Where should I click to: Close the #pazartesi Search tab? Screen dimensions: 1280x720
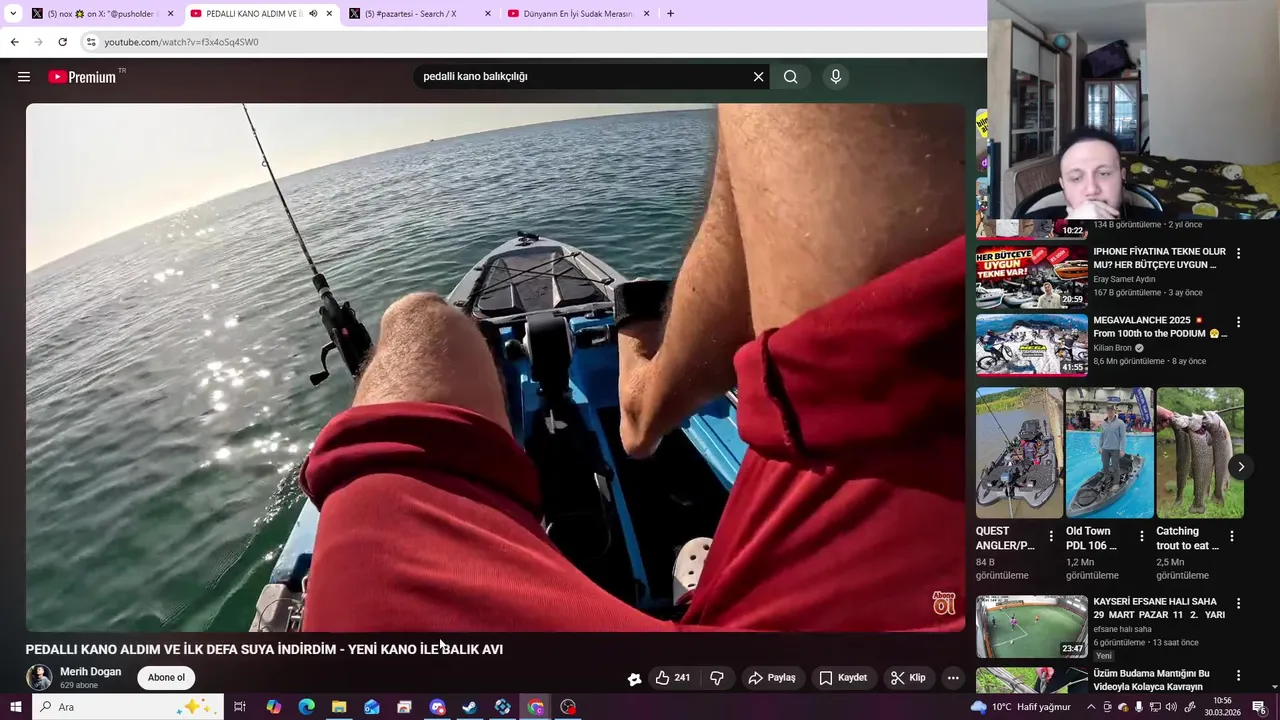click(x=487, y=14)
